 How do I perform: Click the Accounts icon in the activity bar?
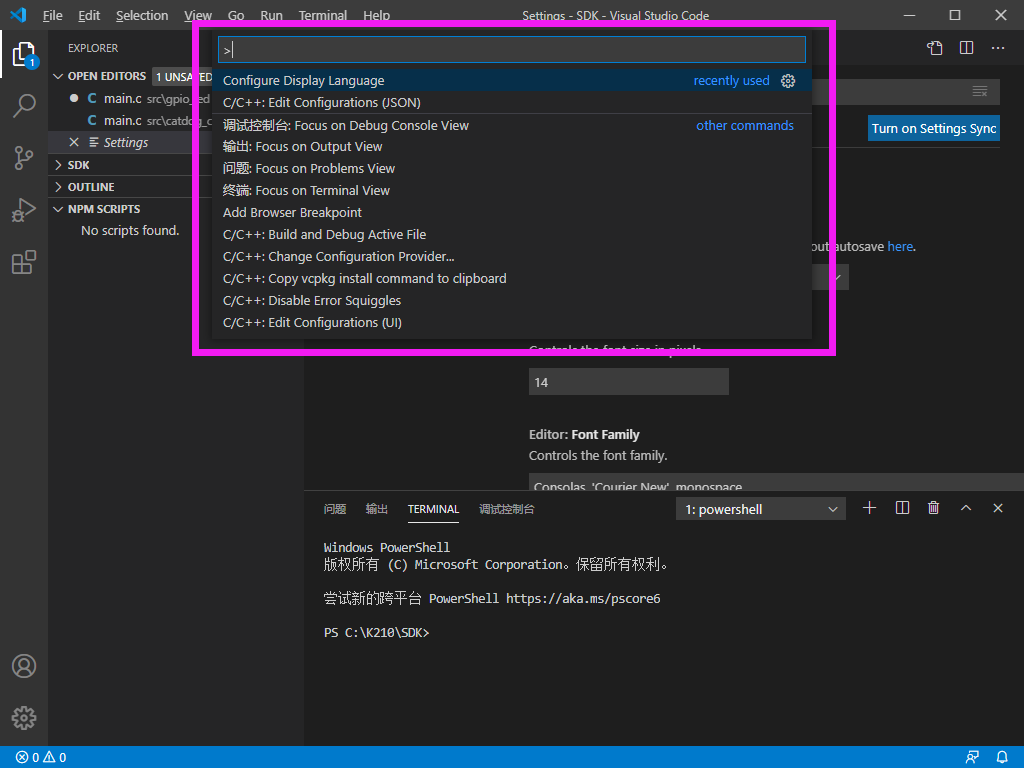[x=24, y=665]
